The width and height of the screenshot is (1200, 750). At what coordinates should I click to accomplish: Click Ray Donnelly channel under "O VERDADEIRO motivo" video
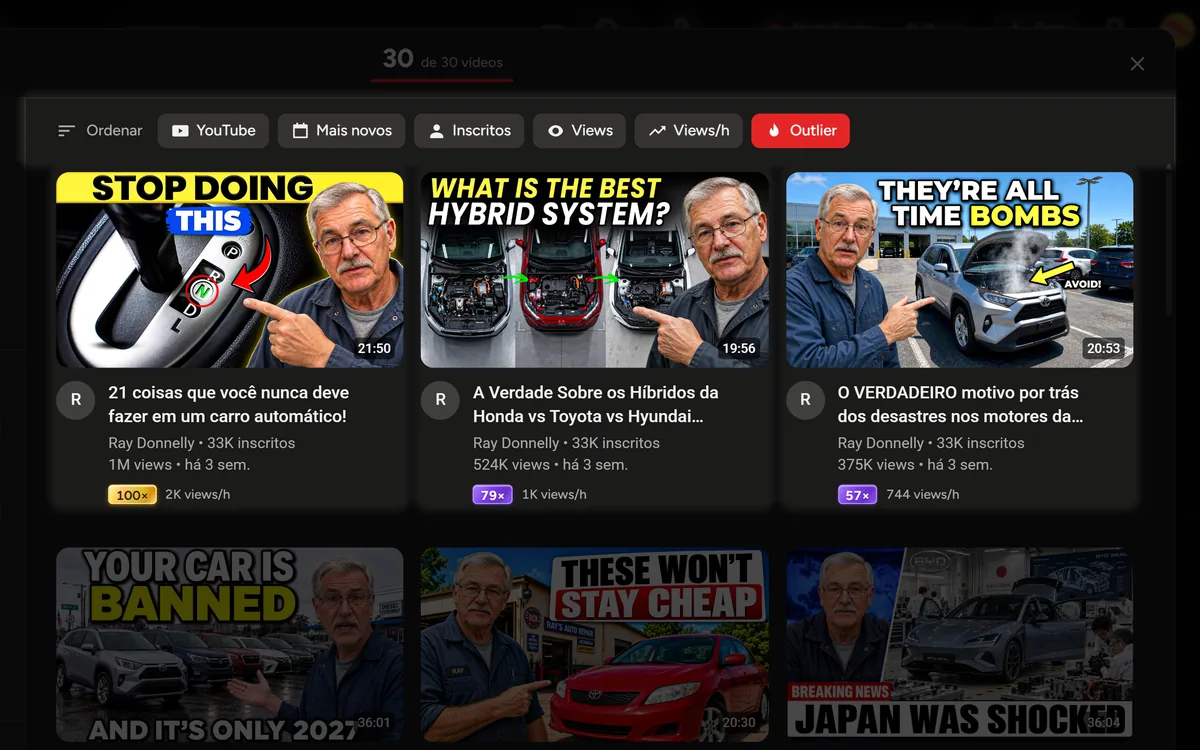click(882, 443)
